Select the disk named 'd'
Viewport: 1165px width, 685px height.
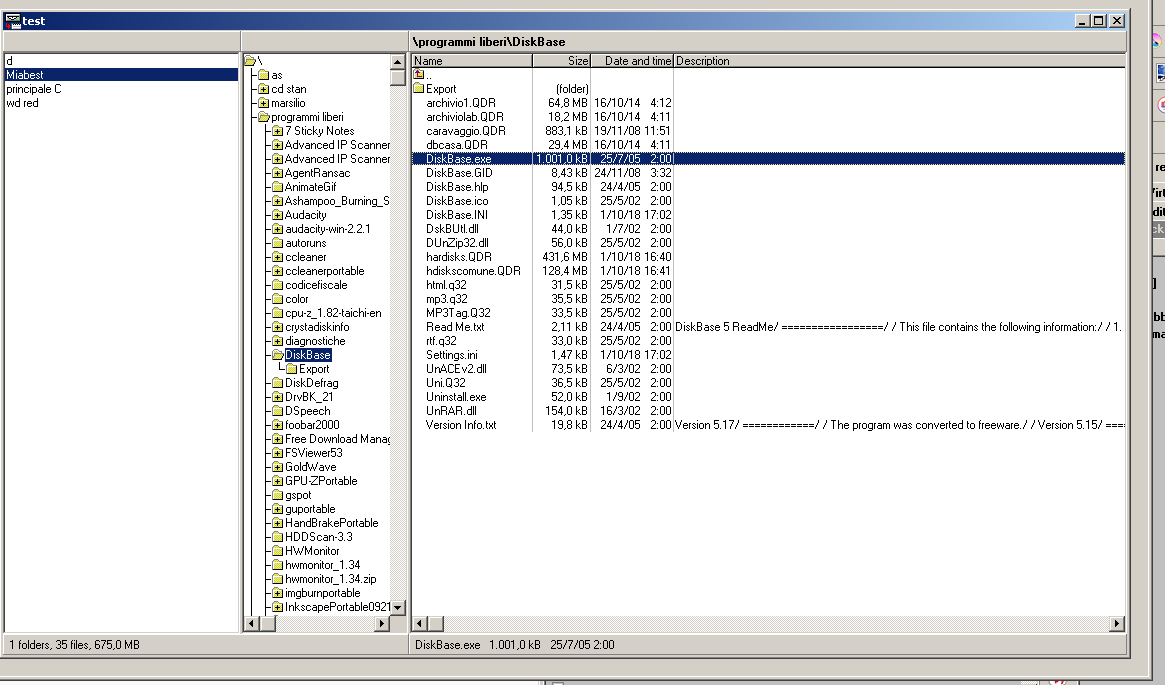coord(121,61)
